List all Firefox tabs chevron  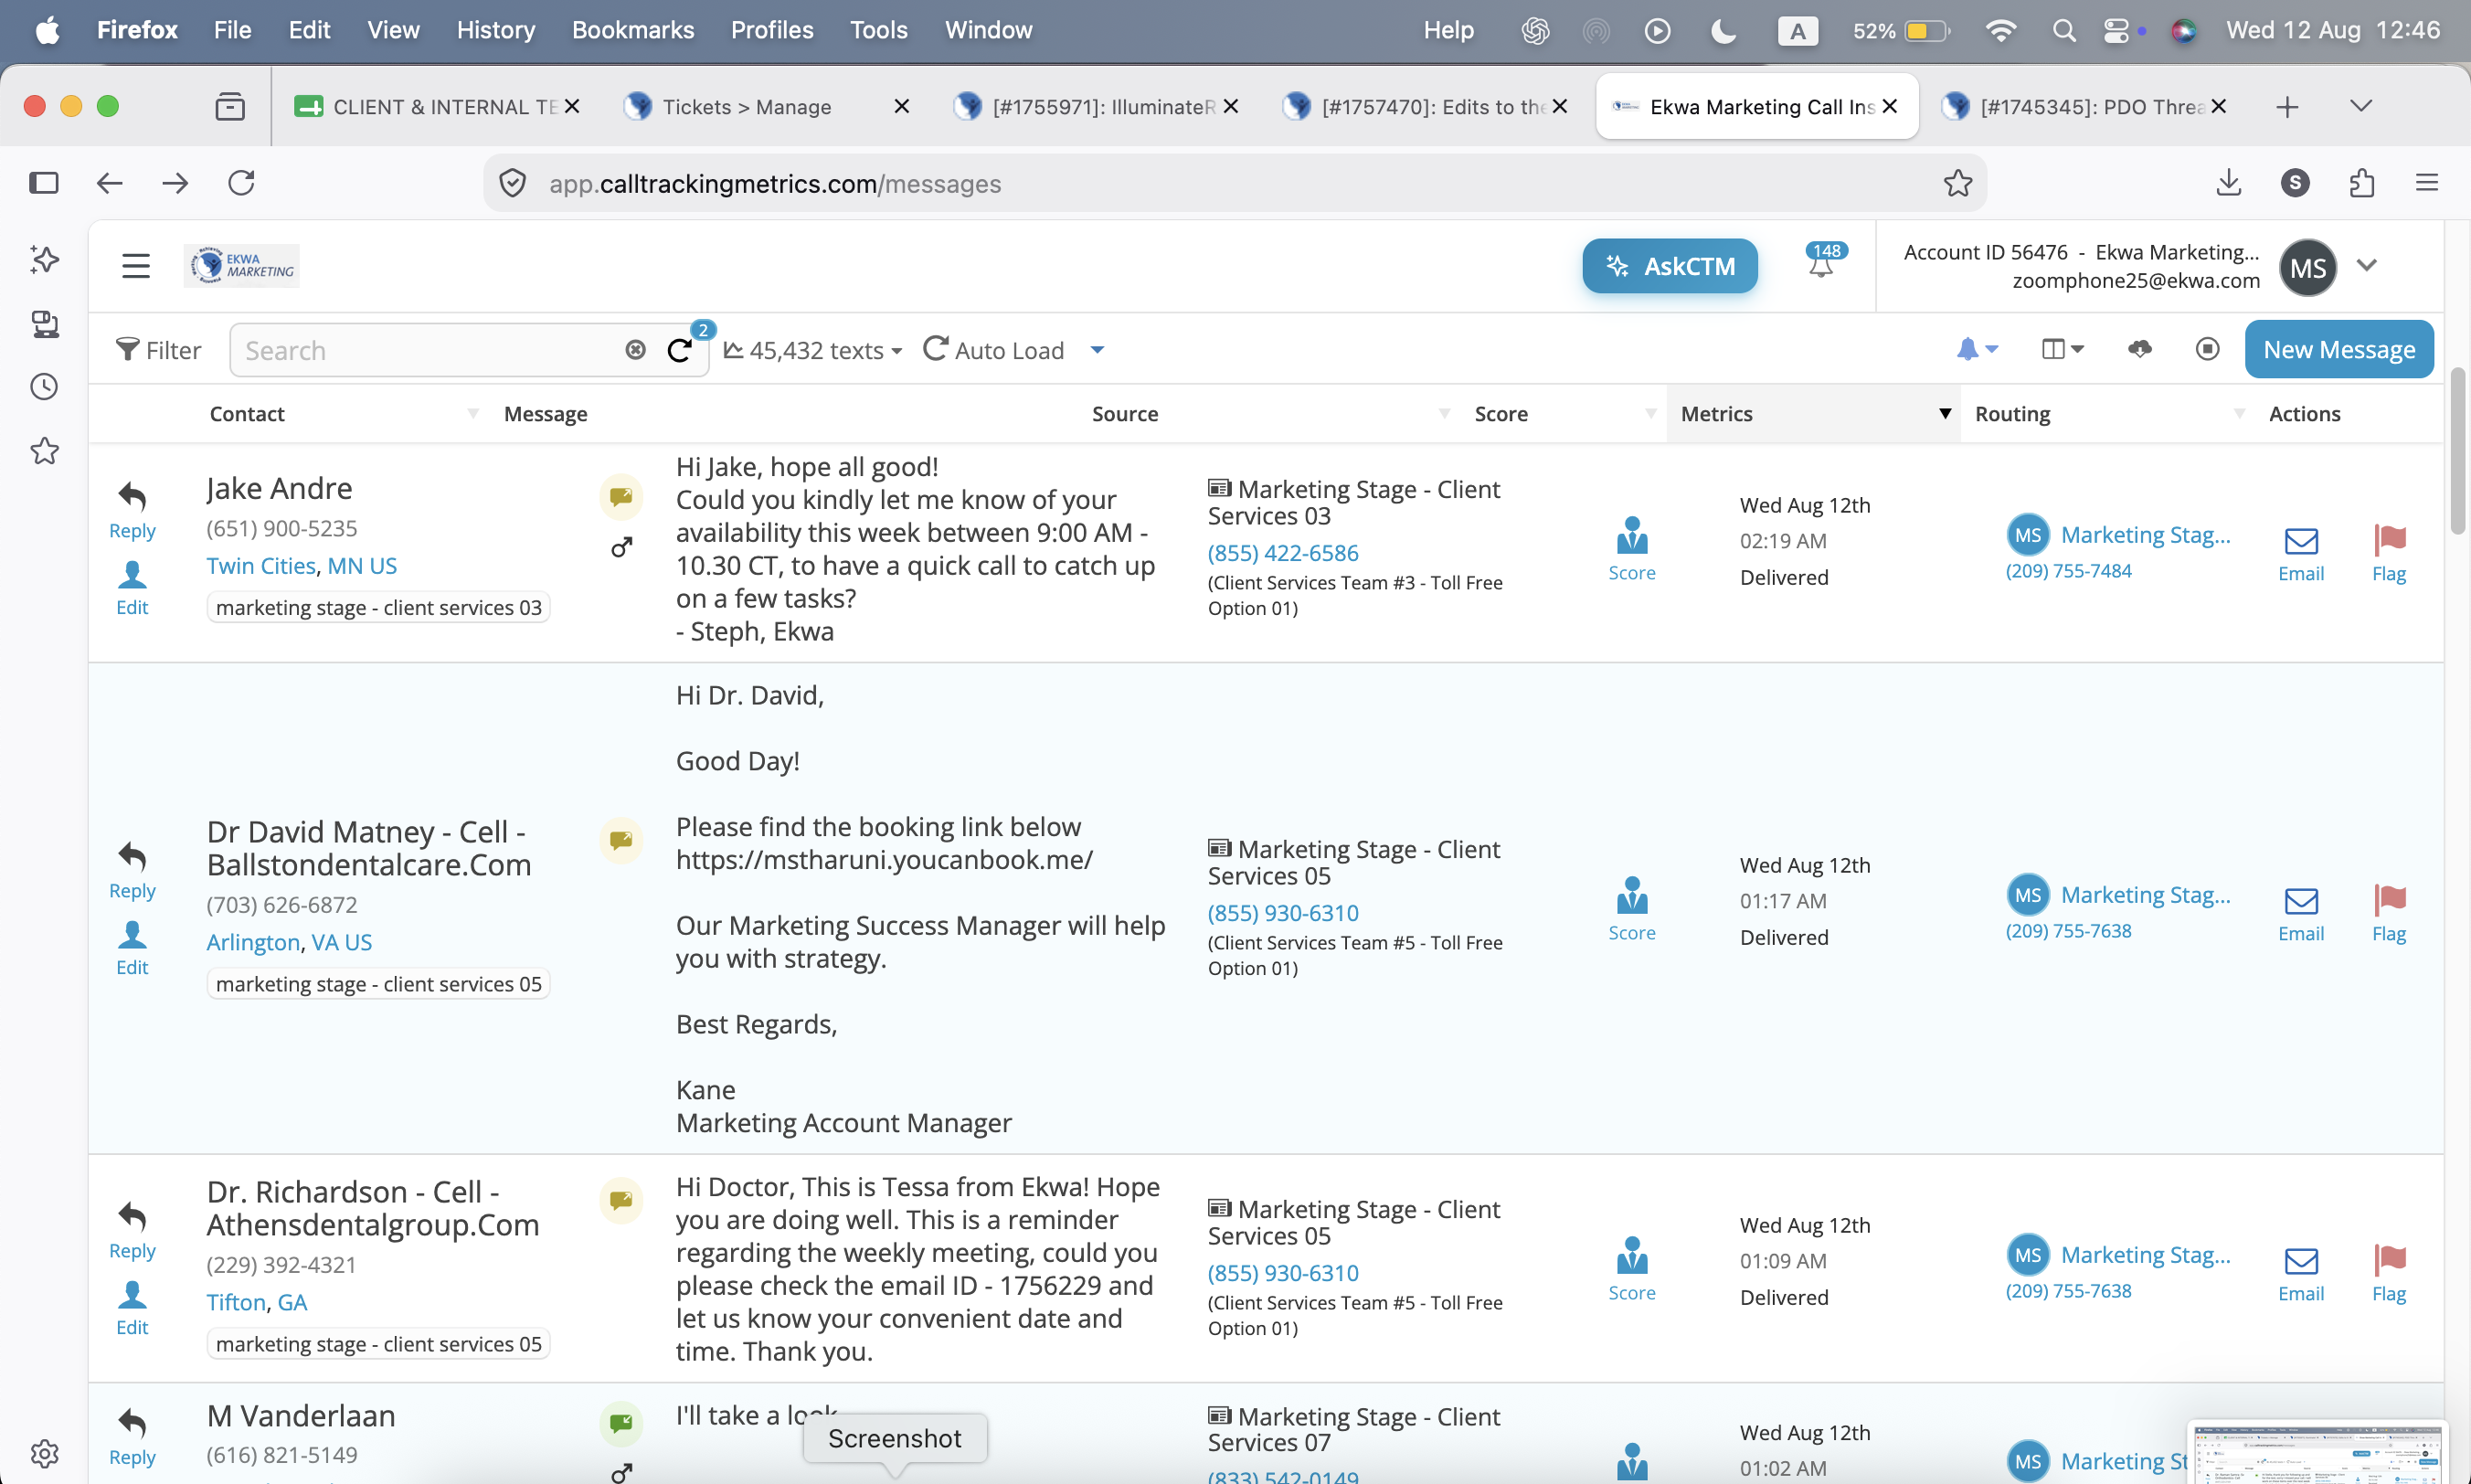2361,106
